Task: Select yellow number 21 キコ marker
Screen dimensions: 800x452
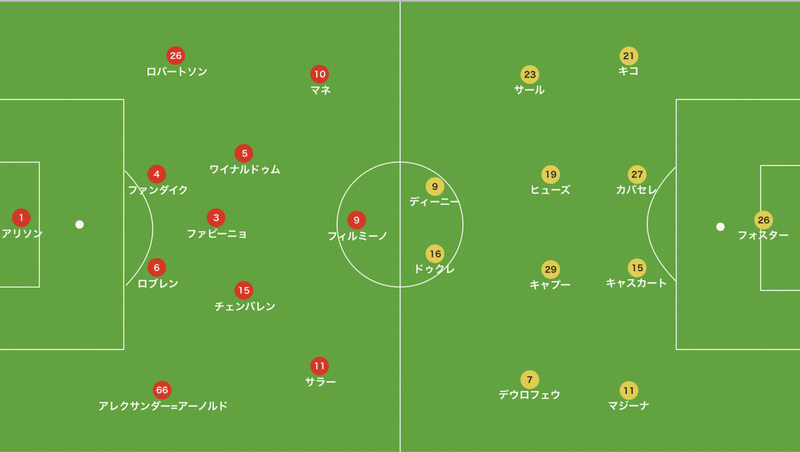Action: click(x=629, y=56)
